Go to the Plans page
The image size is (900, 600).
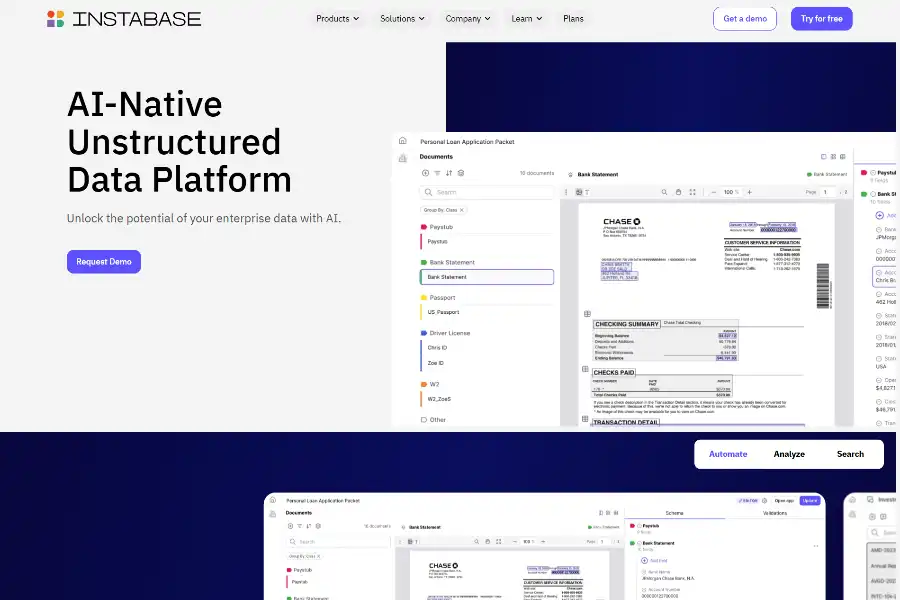(x=573, y=18)
